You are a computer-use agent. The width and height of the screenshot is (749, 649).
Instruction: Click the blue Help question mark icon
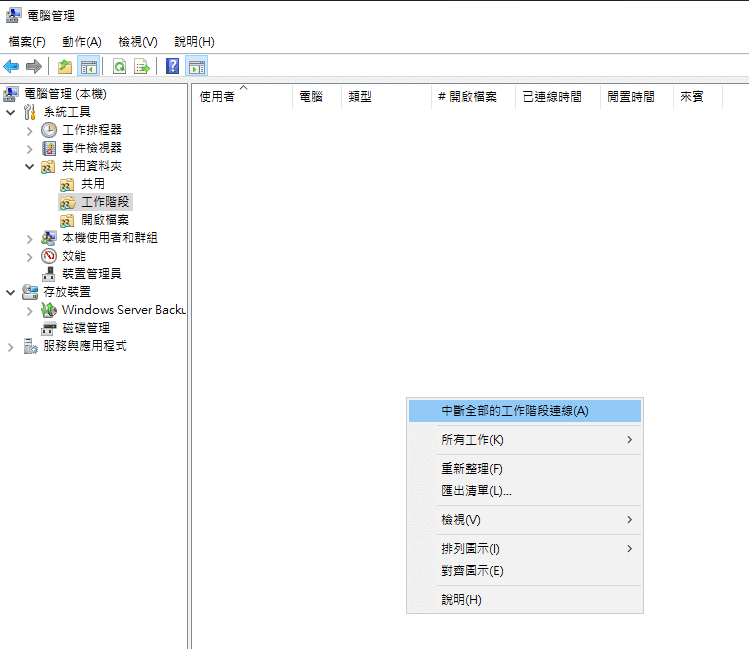click(172, 66)
